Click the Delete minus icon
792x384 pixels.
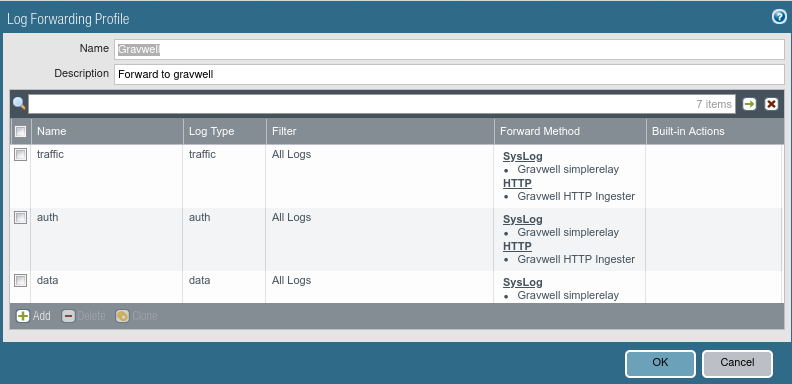[68, 316]
